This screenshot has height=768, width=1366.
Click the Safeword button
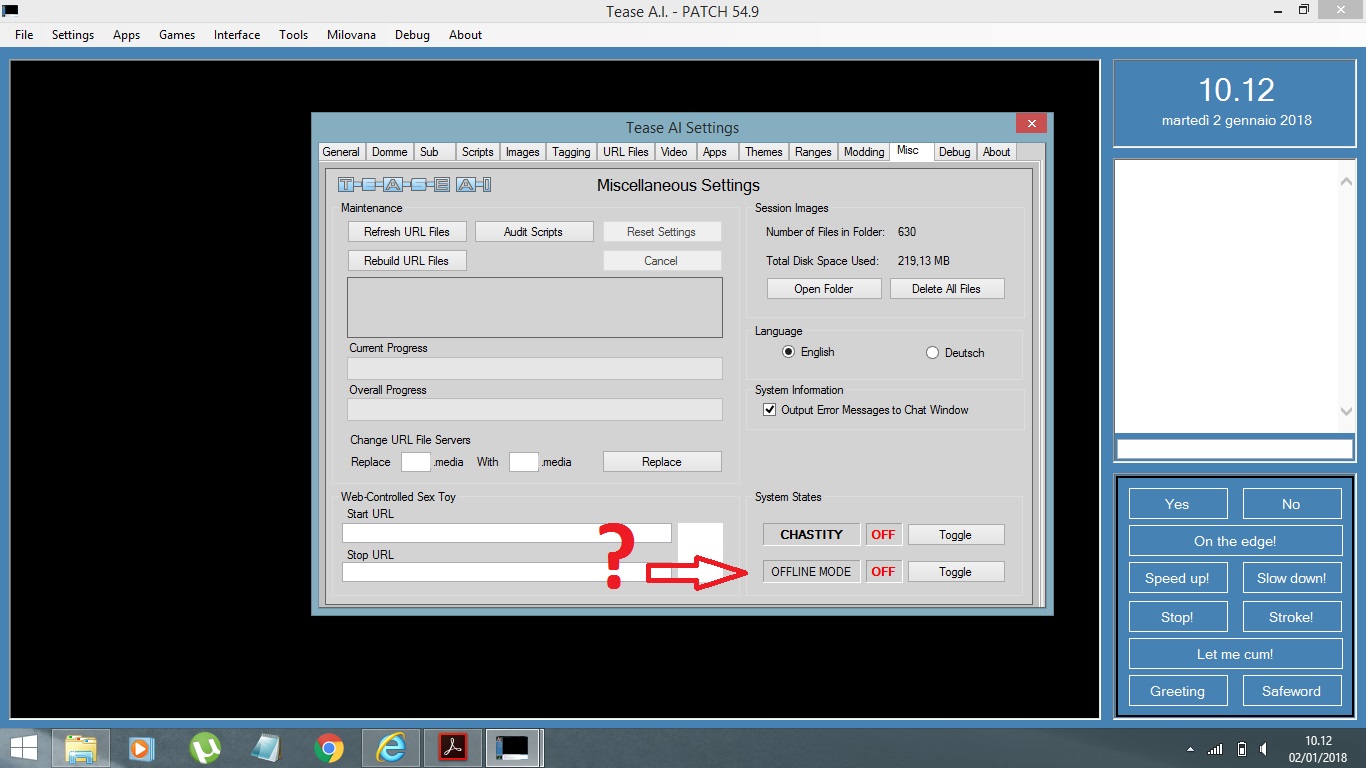tap(1291, 691)
